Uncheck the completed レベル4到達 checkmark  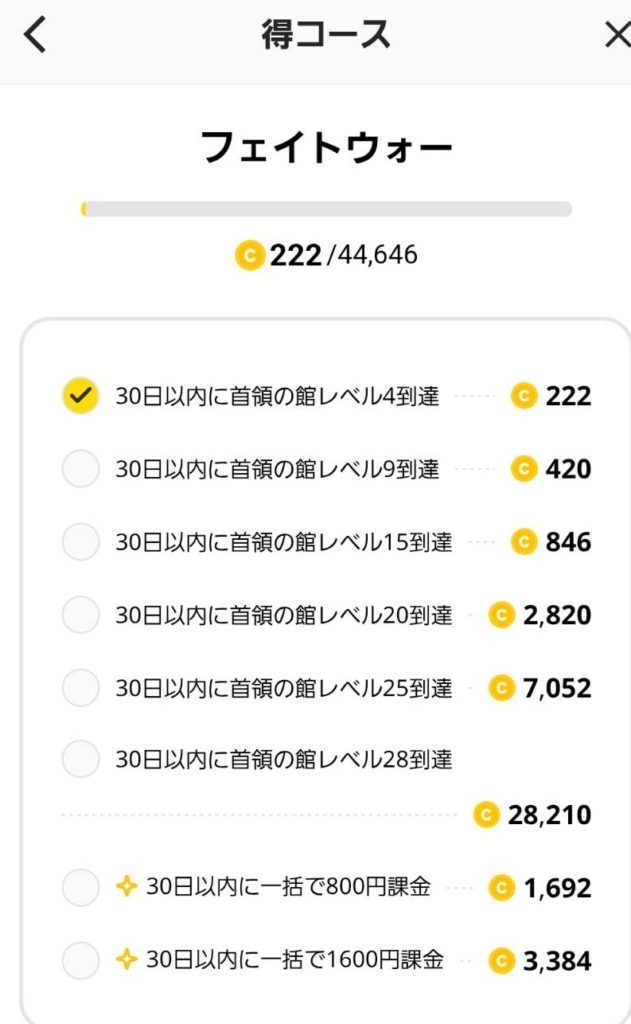click(x=80, y=396)
